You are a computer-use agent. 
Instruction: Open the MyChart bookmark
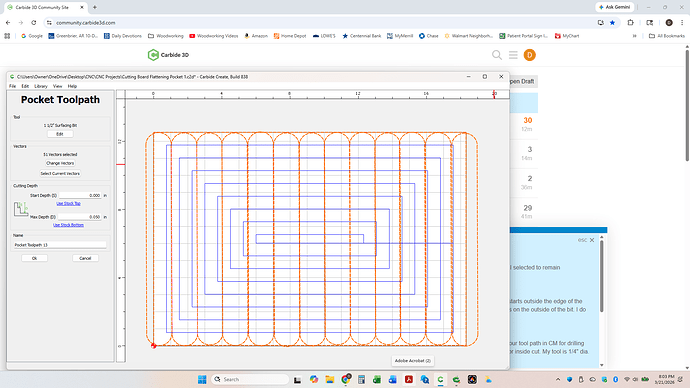(567, 36)
